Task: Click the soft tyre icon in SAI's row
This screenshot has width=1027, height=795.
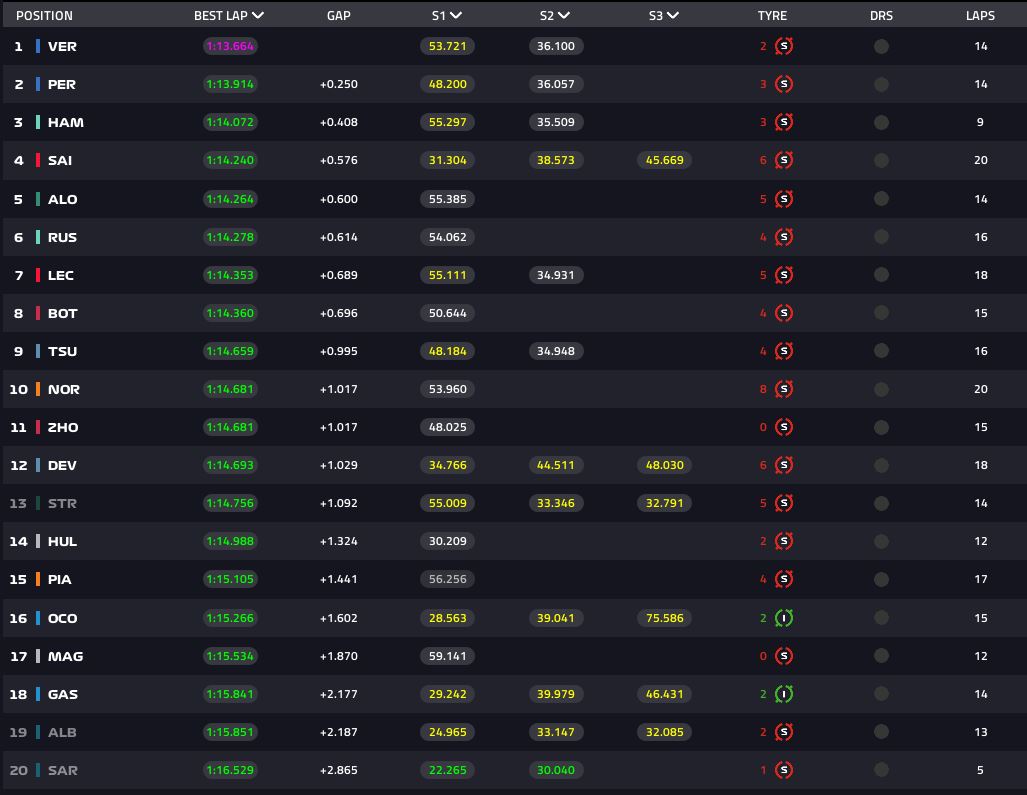Action: [x=784, y=160]
